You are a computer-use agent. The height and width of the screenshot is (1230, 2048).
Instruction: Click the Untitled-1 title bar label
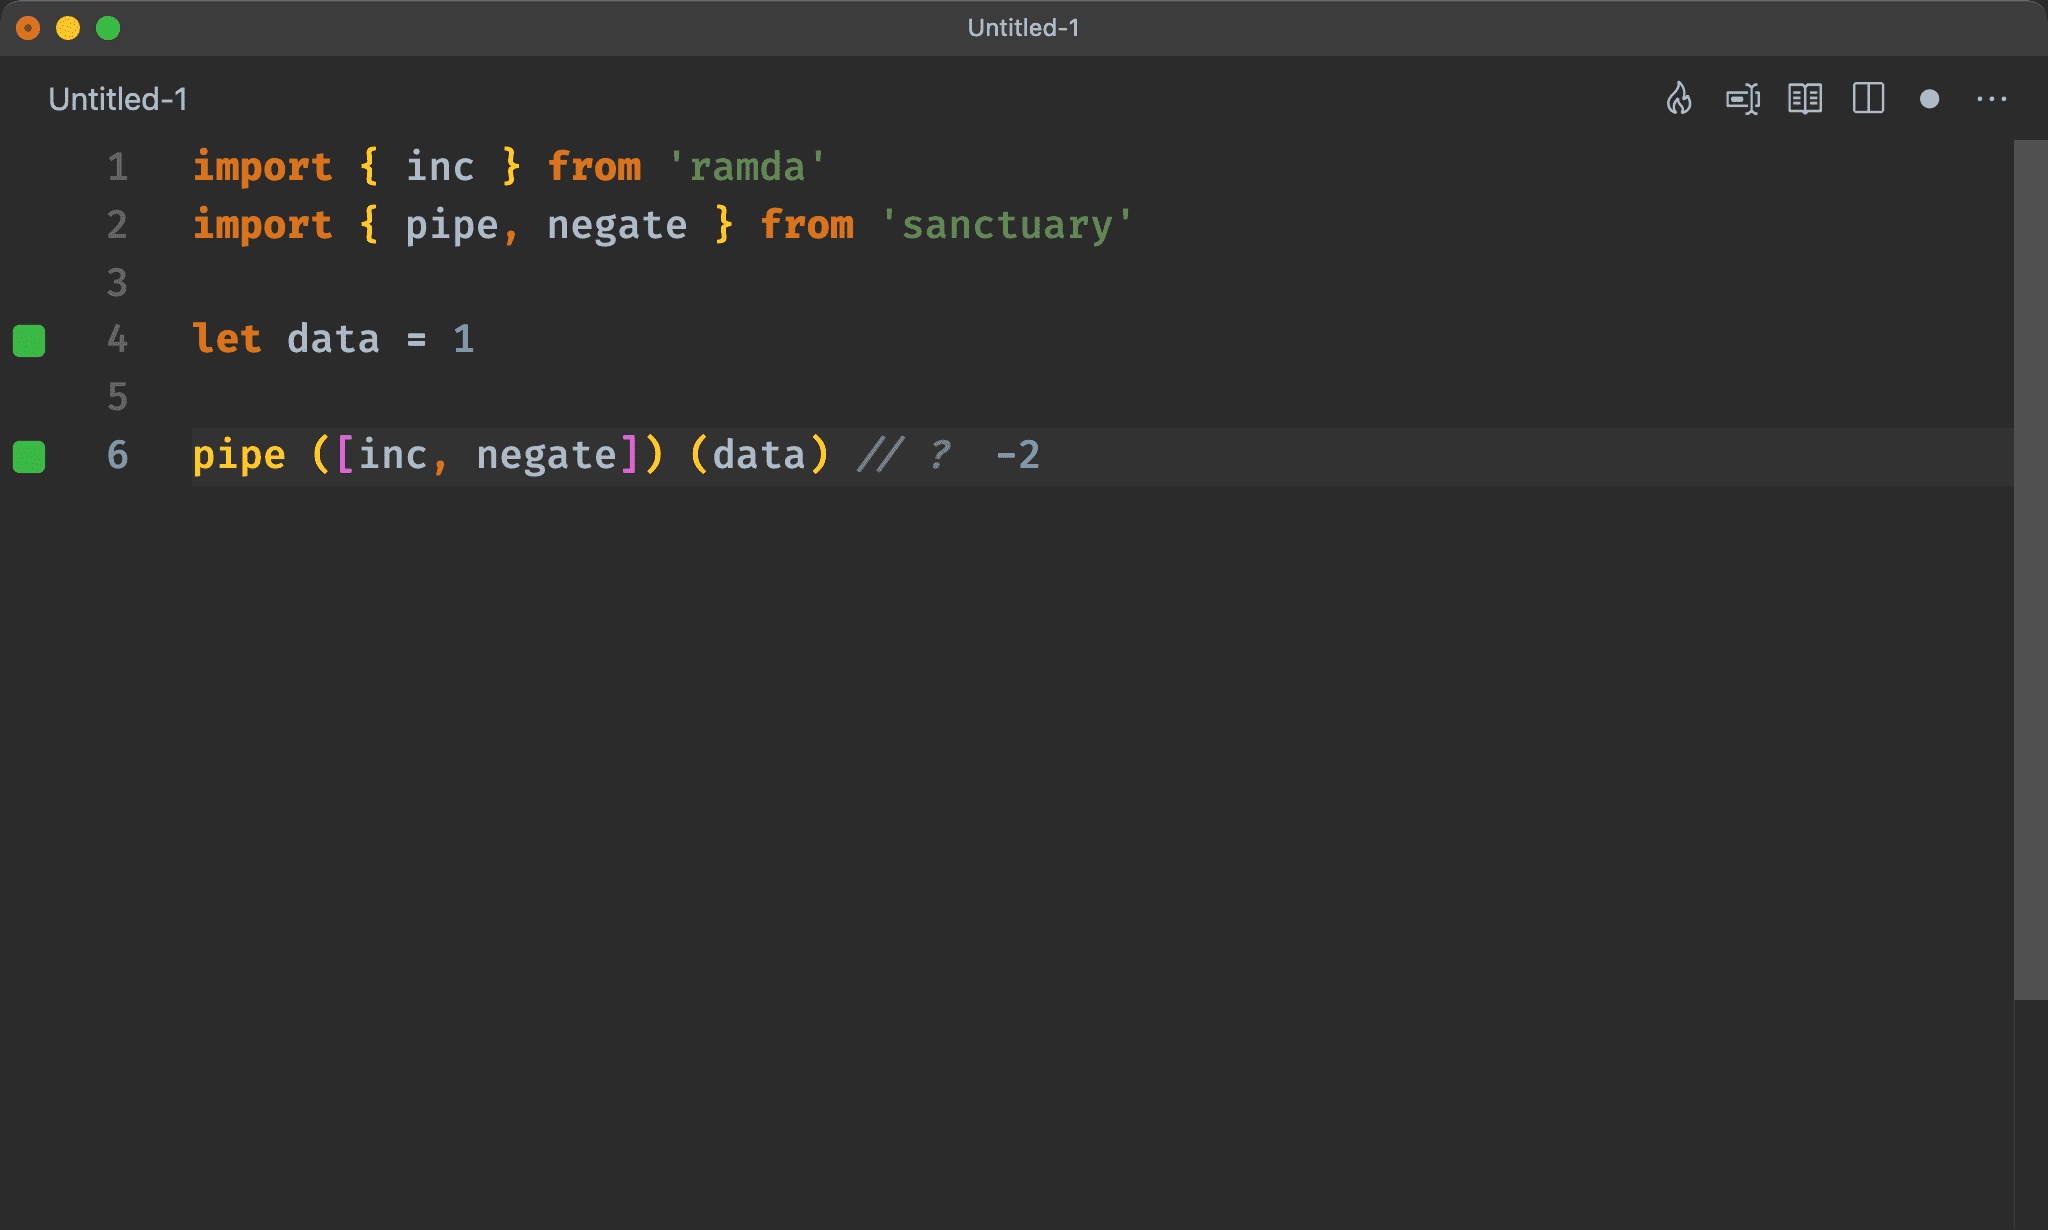pyautogui.click(x=1023, y=28)
